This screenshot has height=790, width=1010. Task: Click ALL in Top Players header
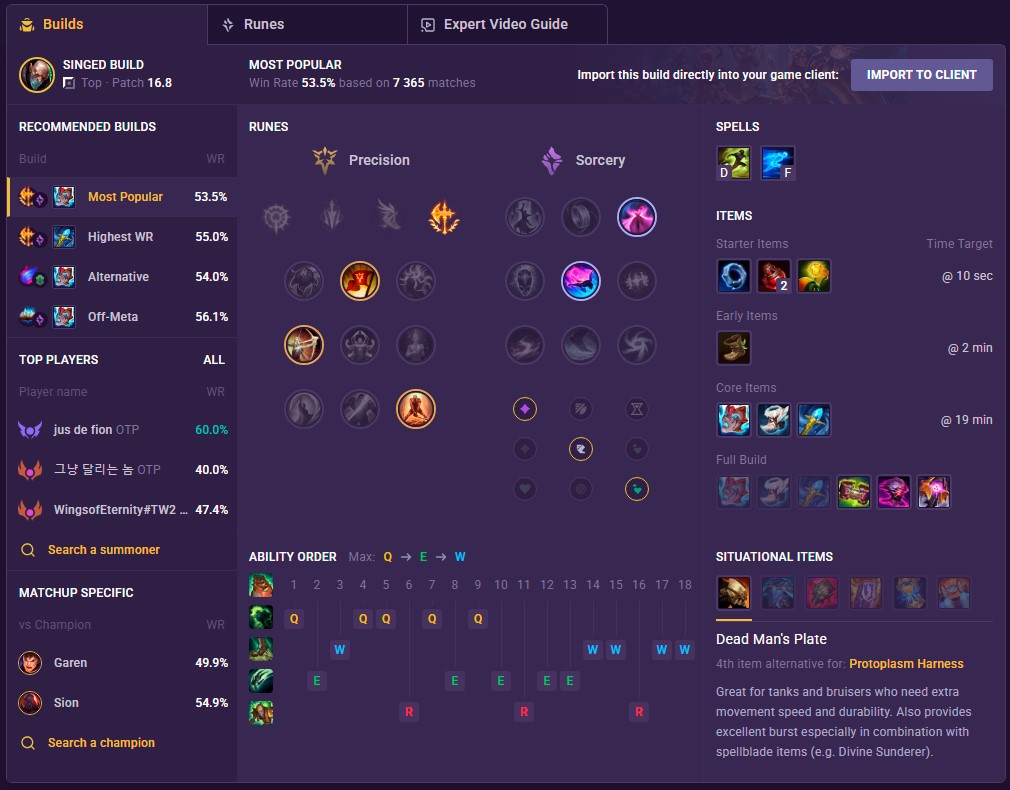tap(214, 360)
